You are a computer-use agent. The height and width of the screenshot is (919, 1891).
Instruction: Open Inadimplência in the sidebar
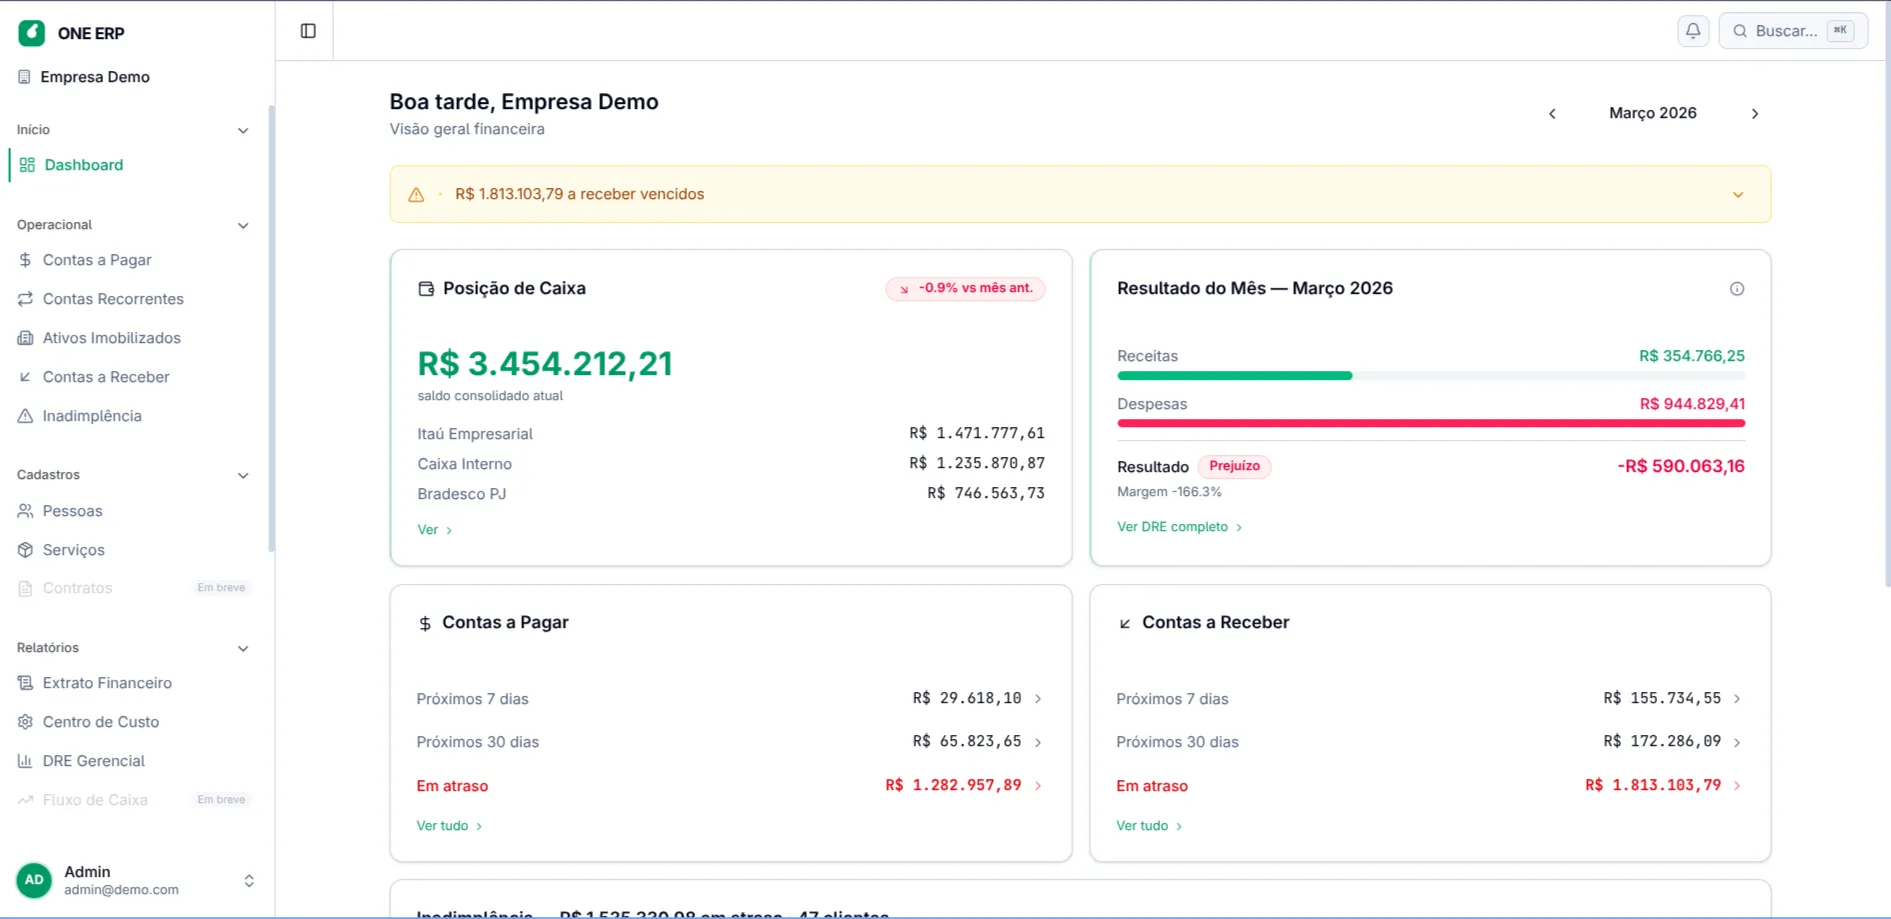pos(92,416)
